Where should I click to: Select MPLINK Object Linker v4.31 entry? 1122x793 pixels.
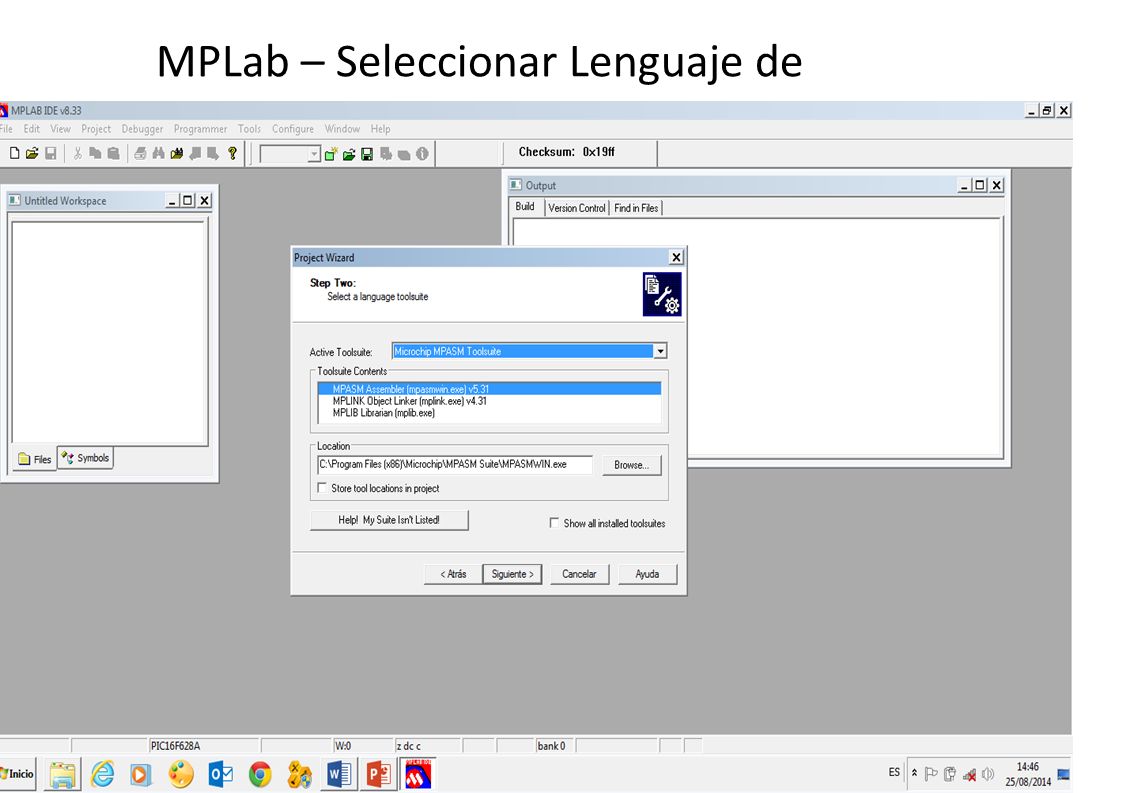[x=489, y=401]
